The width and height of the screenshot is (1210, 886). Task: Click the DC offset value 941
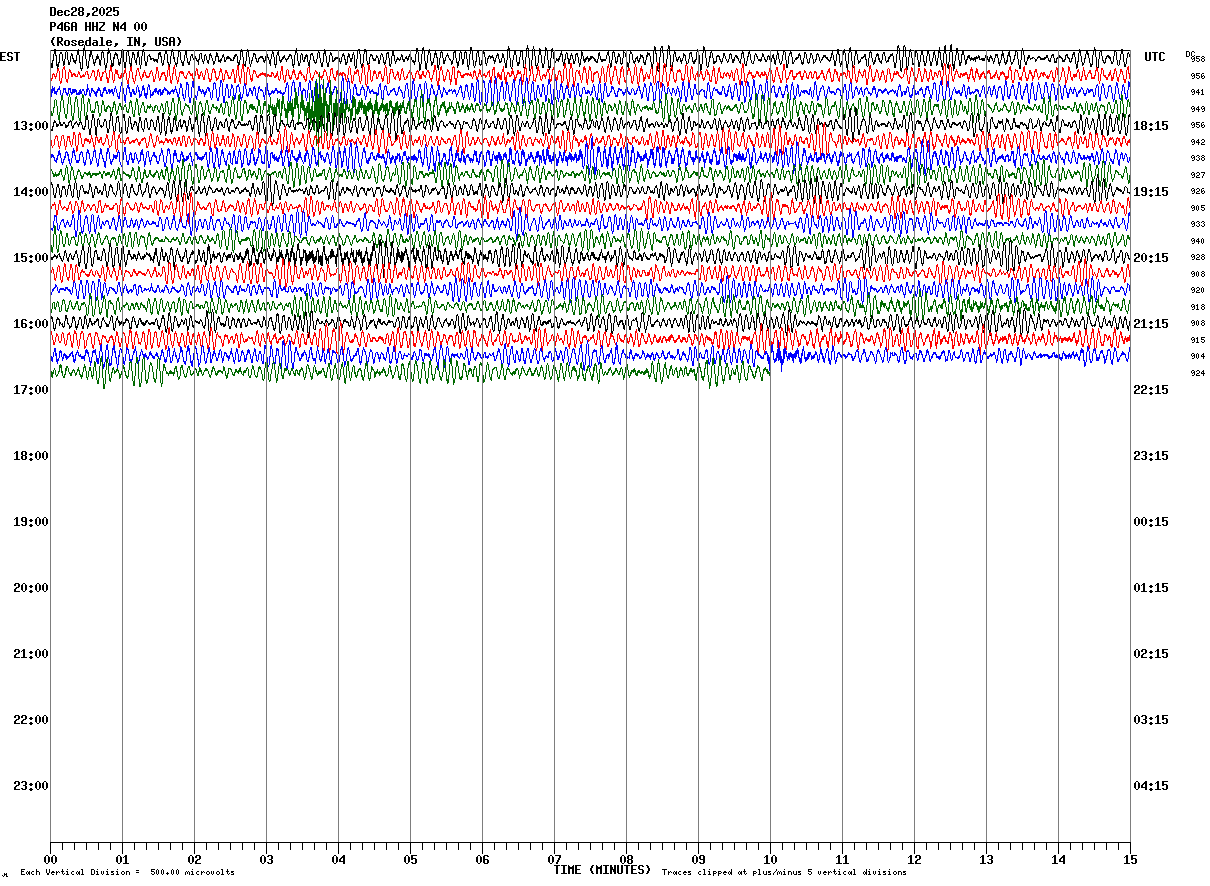click(1197, 92)
